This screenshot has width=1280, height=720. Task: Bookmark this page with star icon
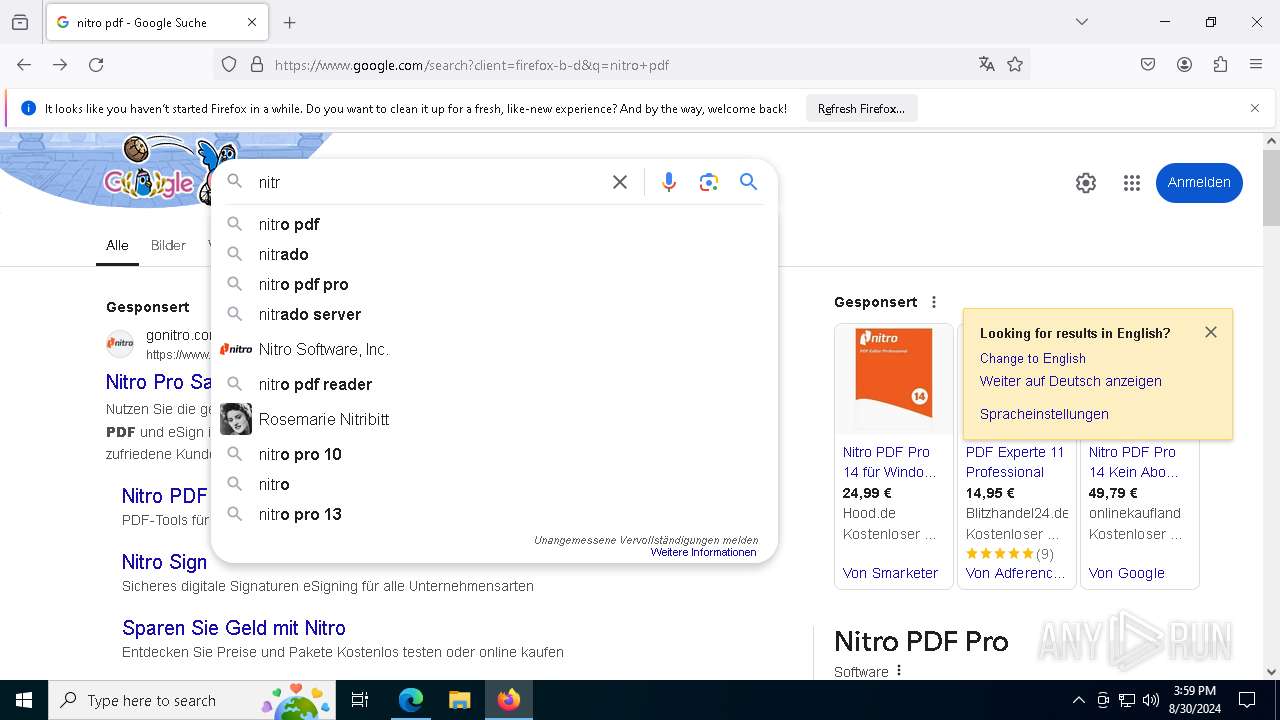tap(1015, 65)
